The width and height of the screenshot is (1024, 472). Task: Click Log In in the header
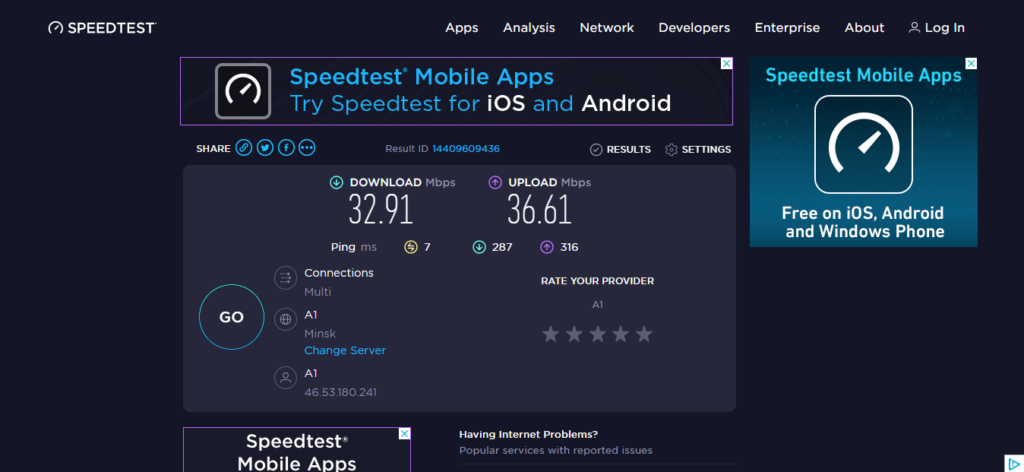(x=936, y=28)
